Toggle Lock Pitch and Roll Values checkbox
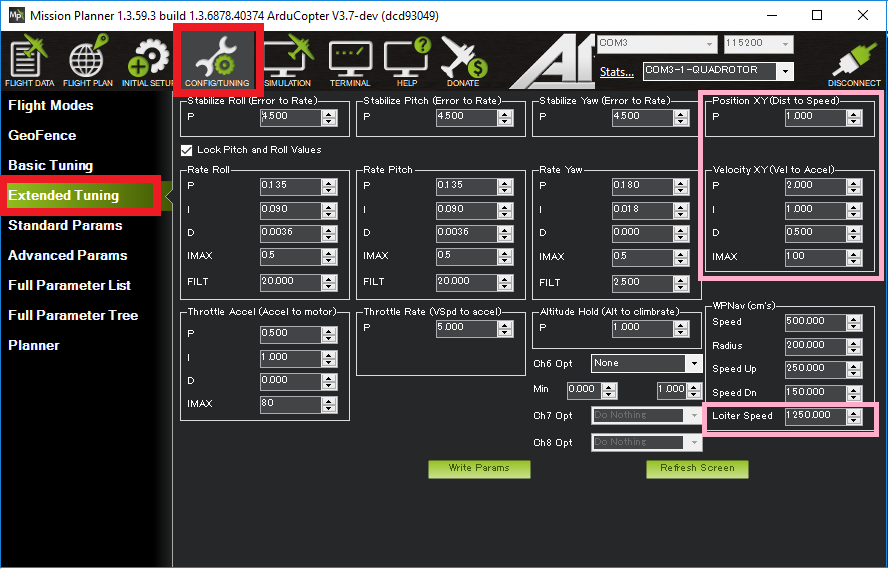Screen dimensions: 888x569 (187, 150)
